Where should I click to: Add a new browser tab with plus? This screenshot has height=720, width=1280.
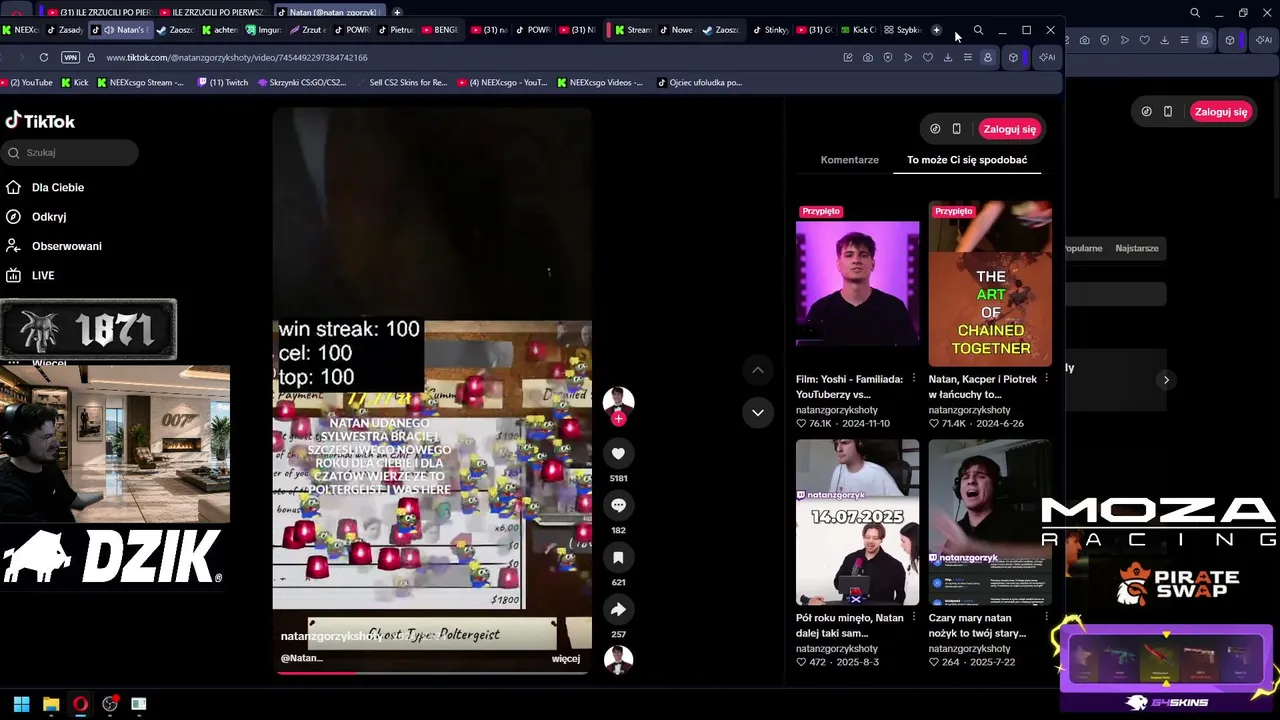pyautogui.click(x=936, y=30)
